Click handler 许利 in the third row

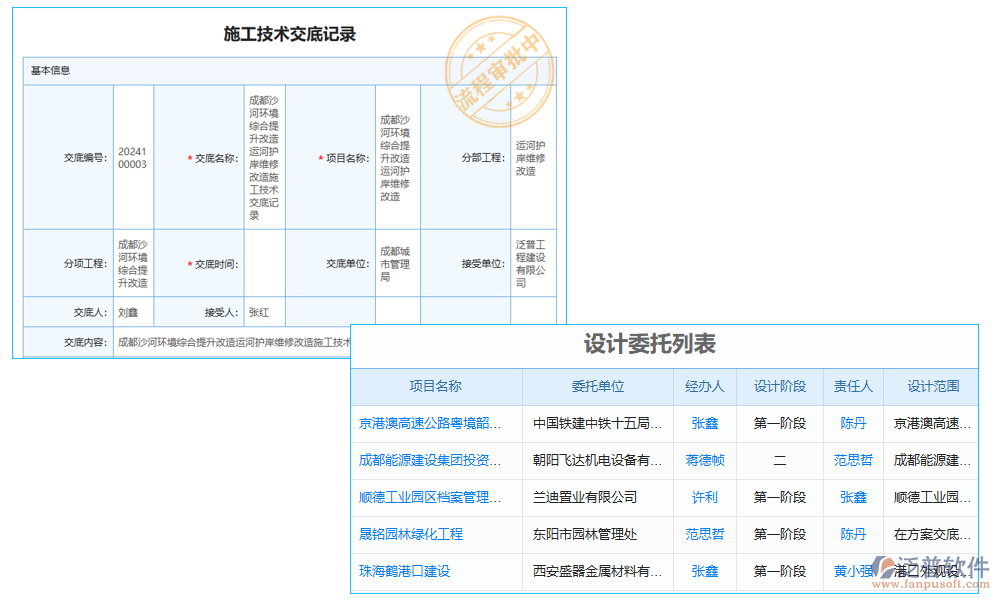704,498
